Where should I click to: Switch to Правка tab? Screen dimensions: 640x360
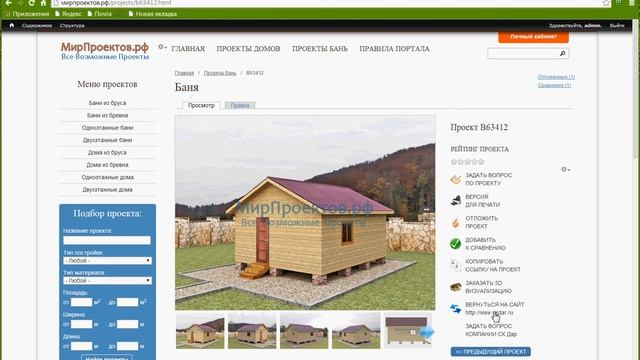click(x=240, y=105)
